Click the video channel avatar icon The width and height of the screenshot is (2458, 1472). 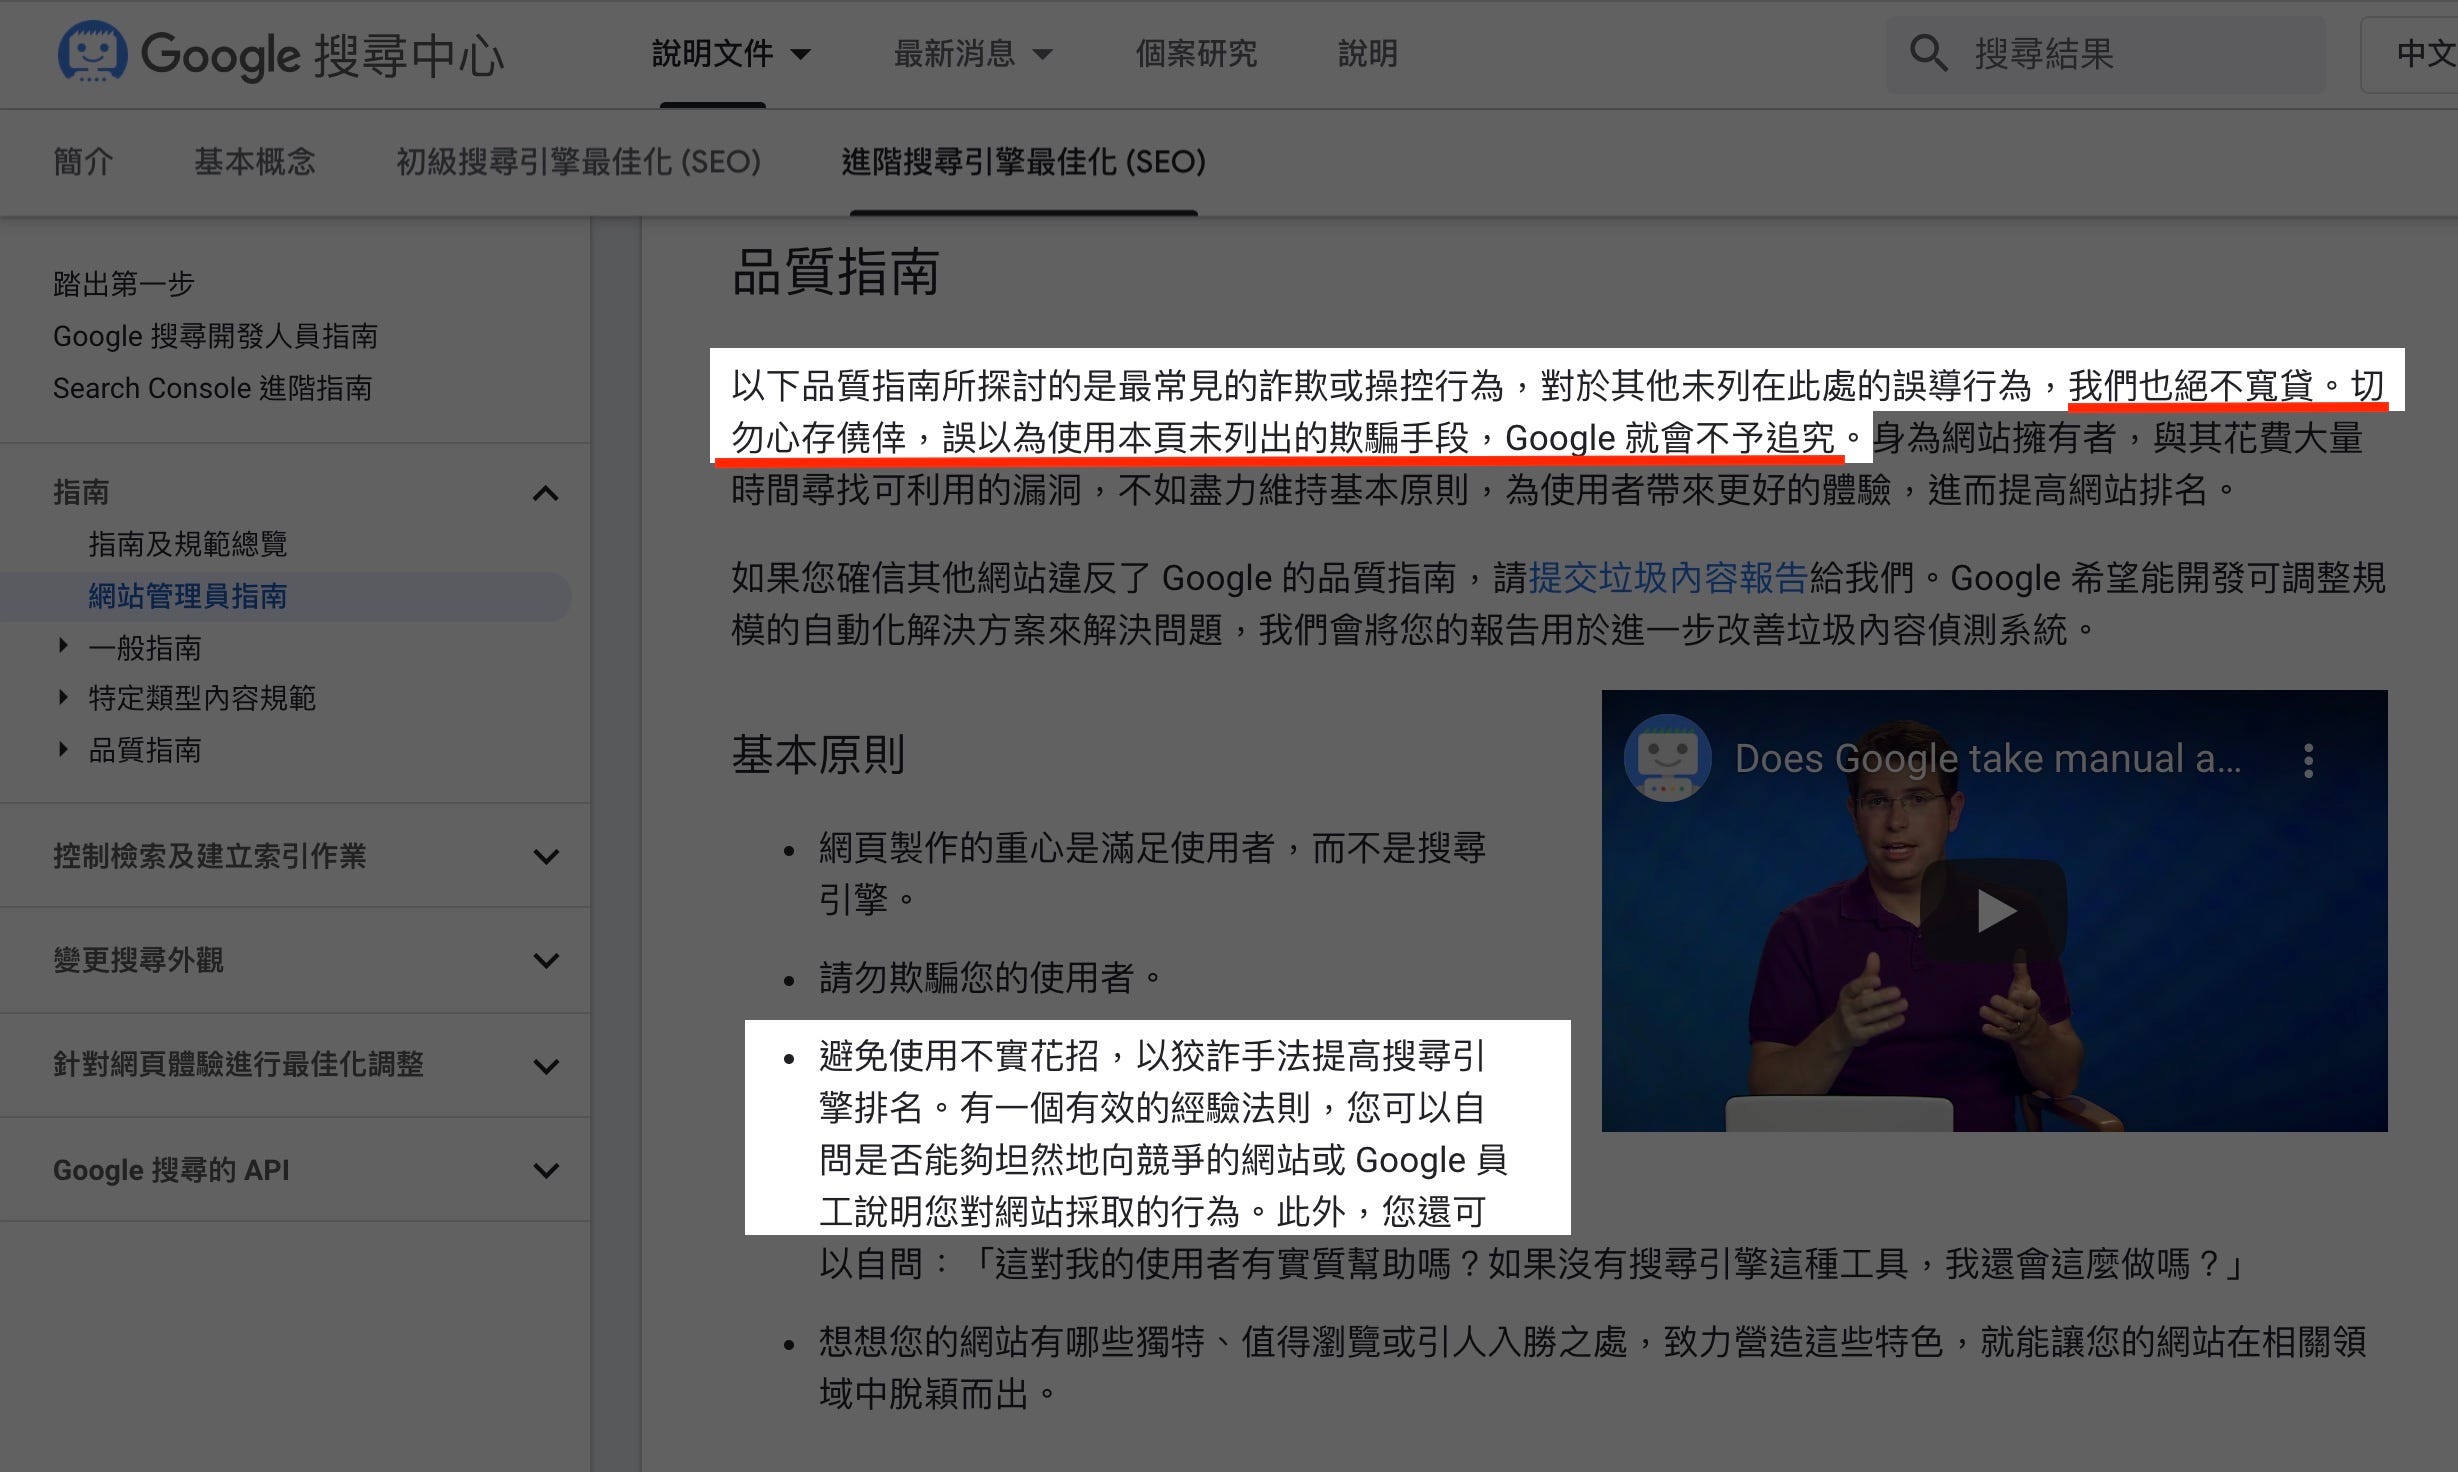(x=1667, y=758)
